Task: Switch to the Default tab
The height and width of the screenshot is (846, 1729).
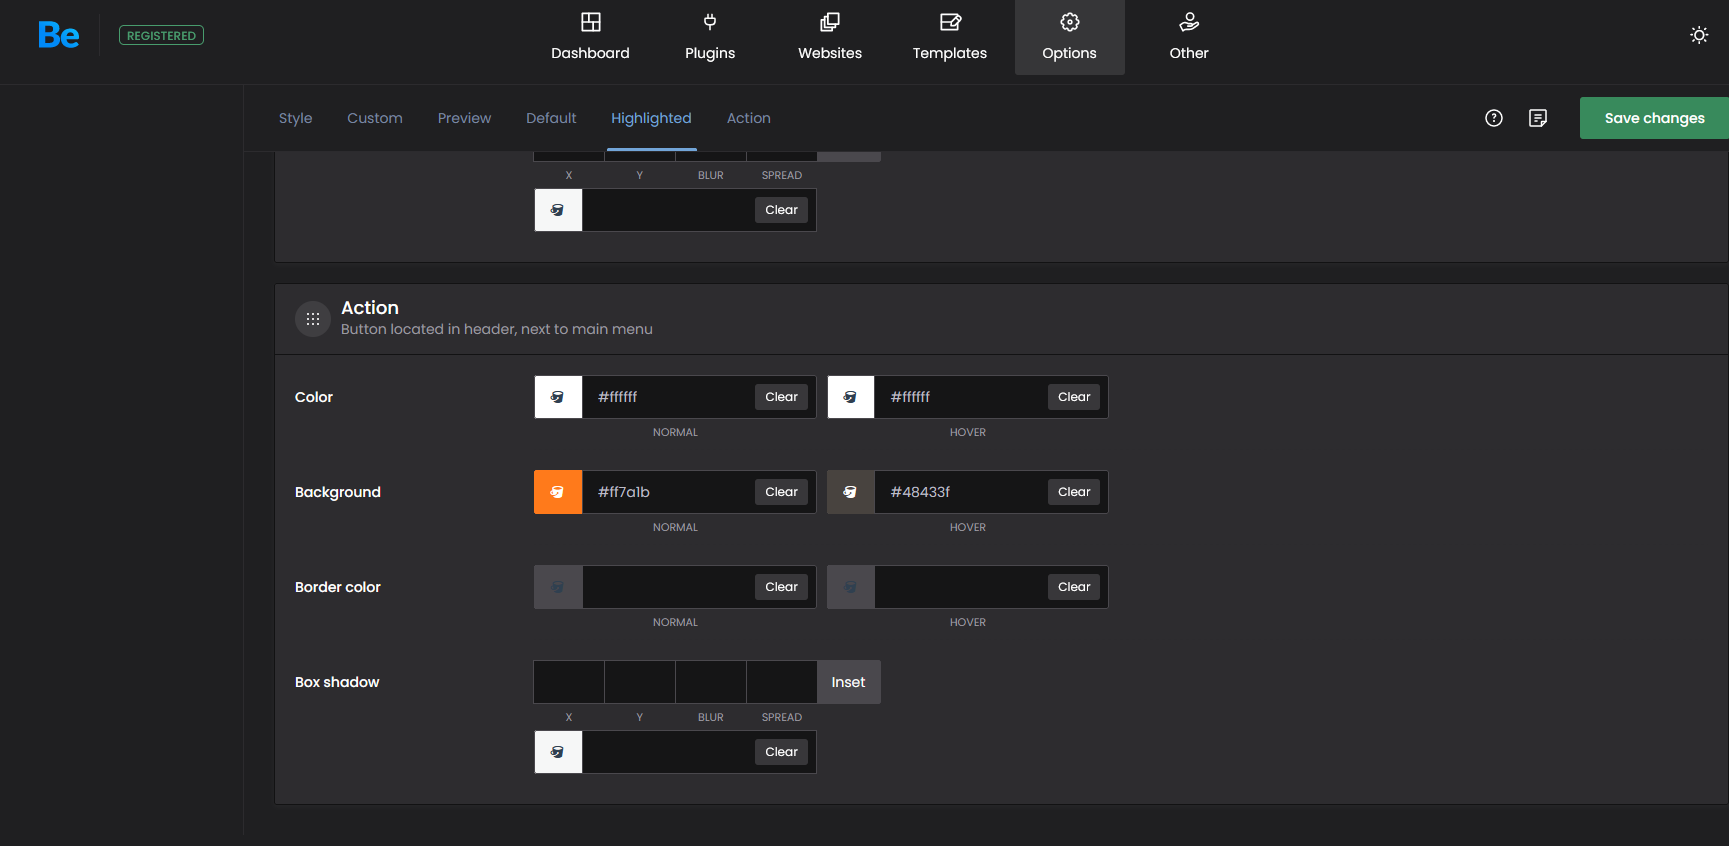Action: click(551, 118)
